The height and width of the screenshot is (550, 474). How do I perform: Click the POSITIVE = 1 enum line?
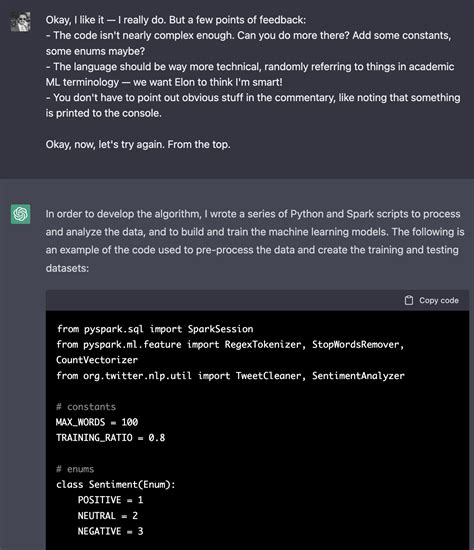pyautogui.click(x=111, y=500)
